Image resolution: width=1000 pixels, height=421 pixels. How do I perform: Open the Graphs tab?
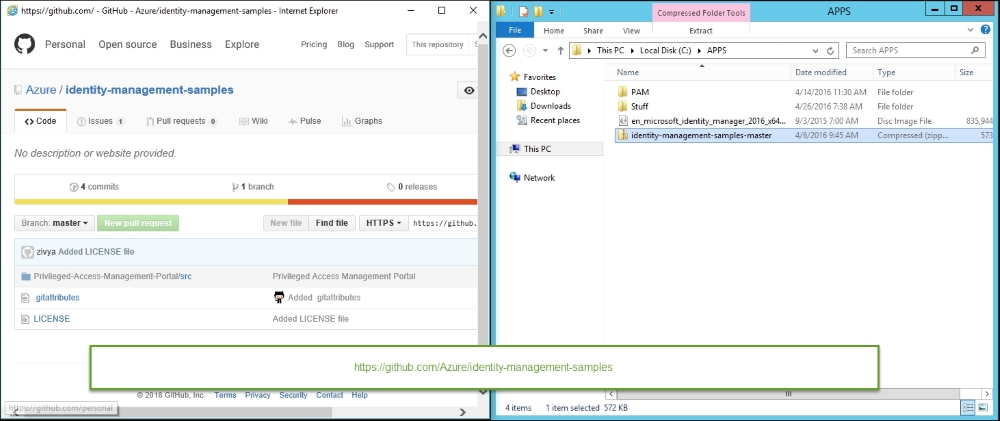click(362, 121)
